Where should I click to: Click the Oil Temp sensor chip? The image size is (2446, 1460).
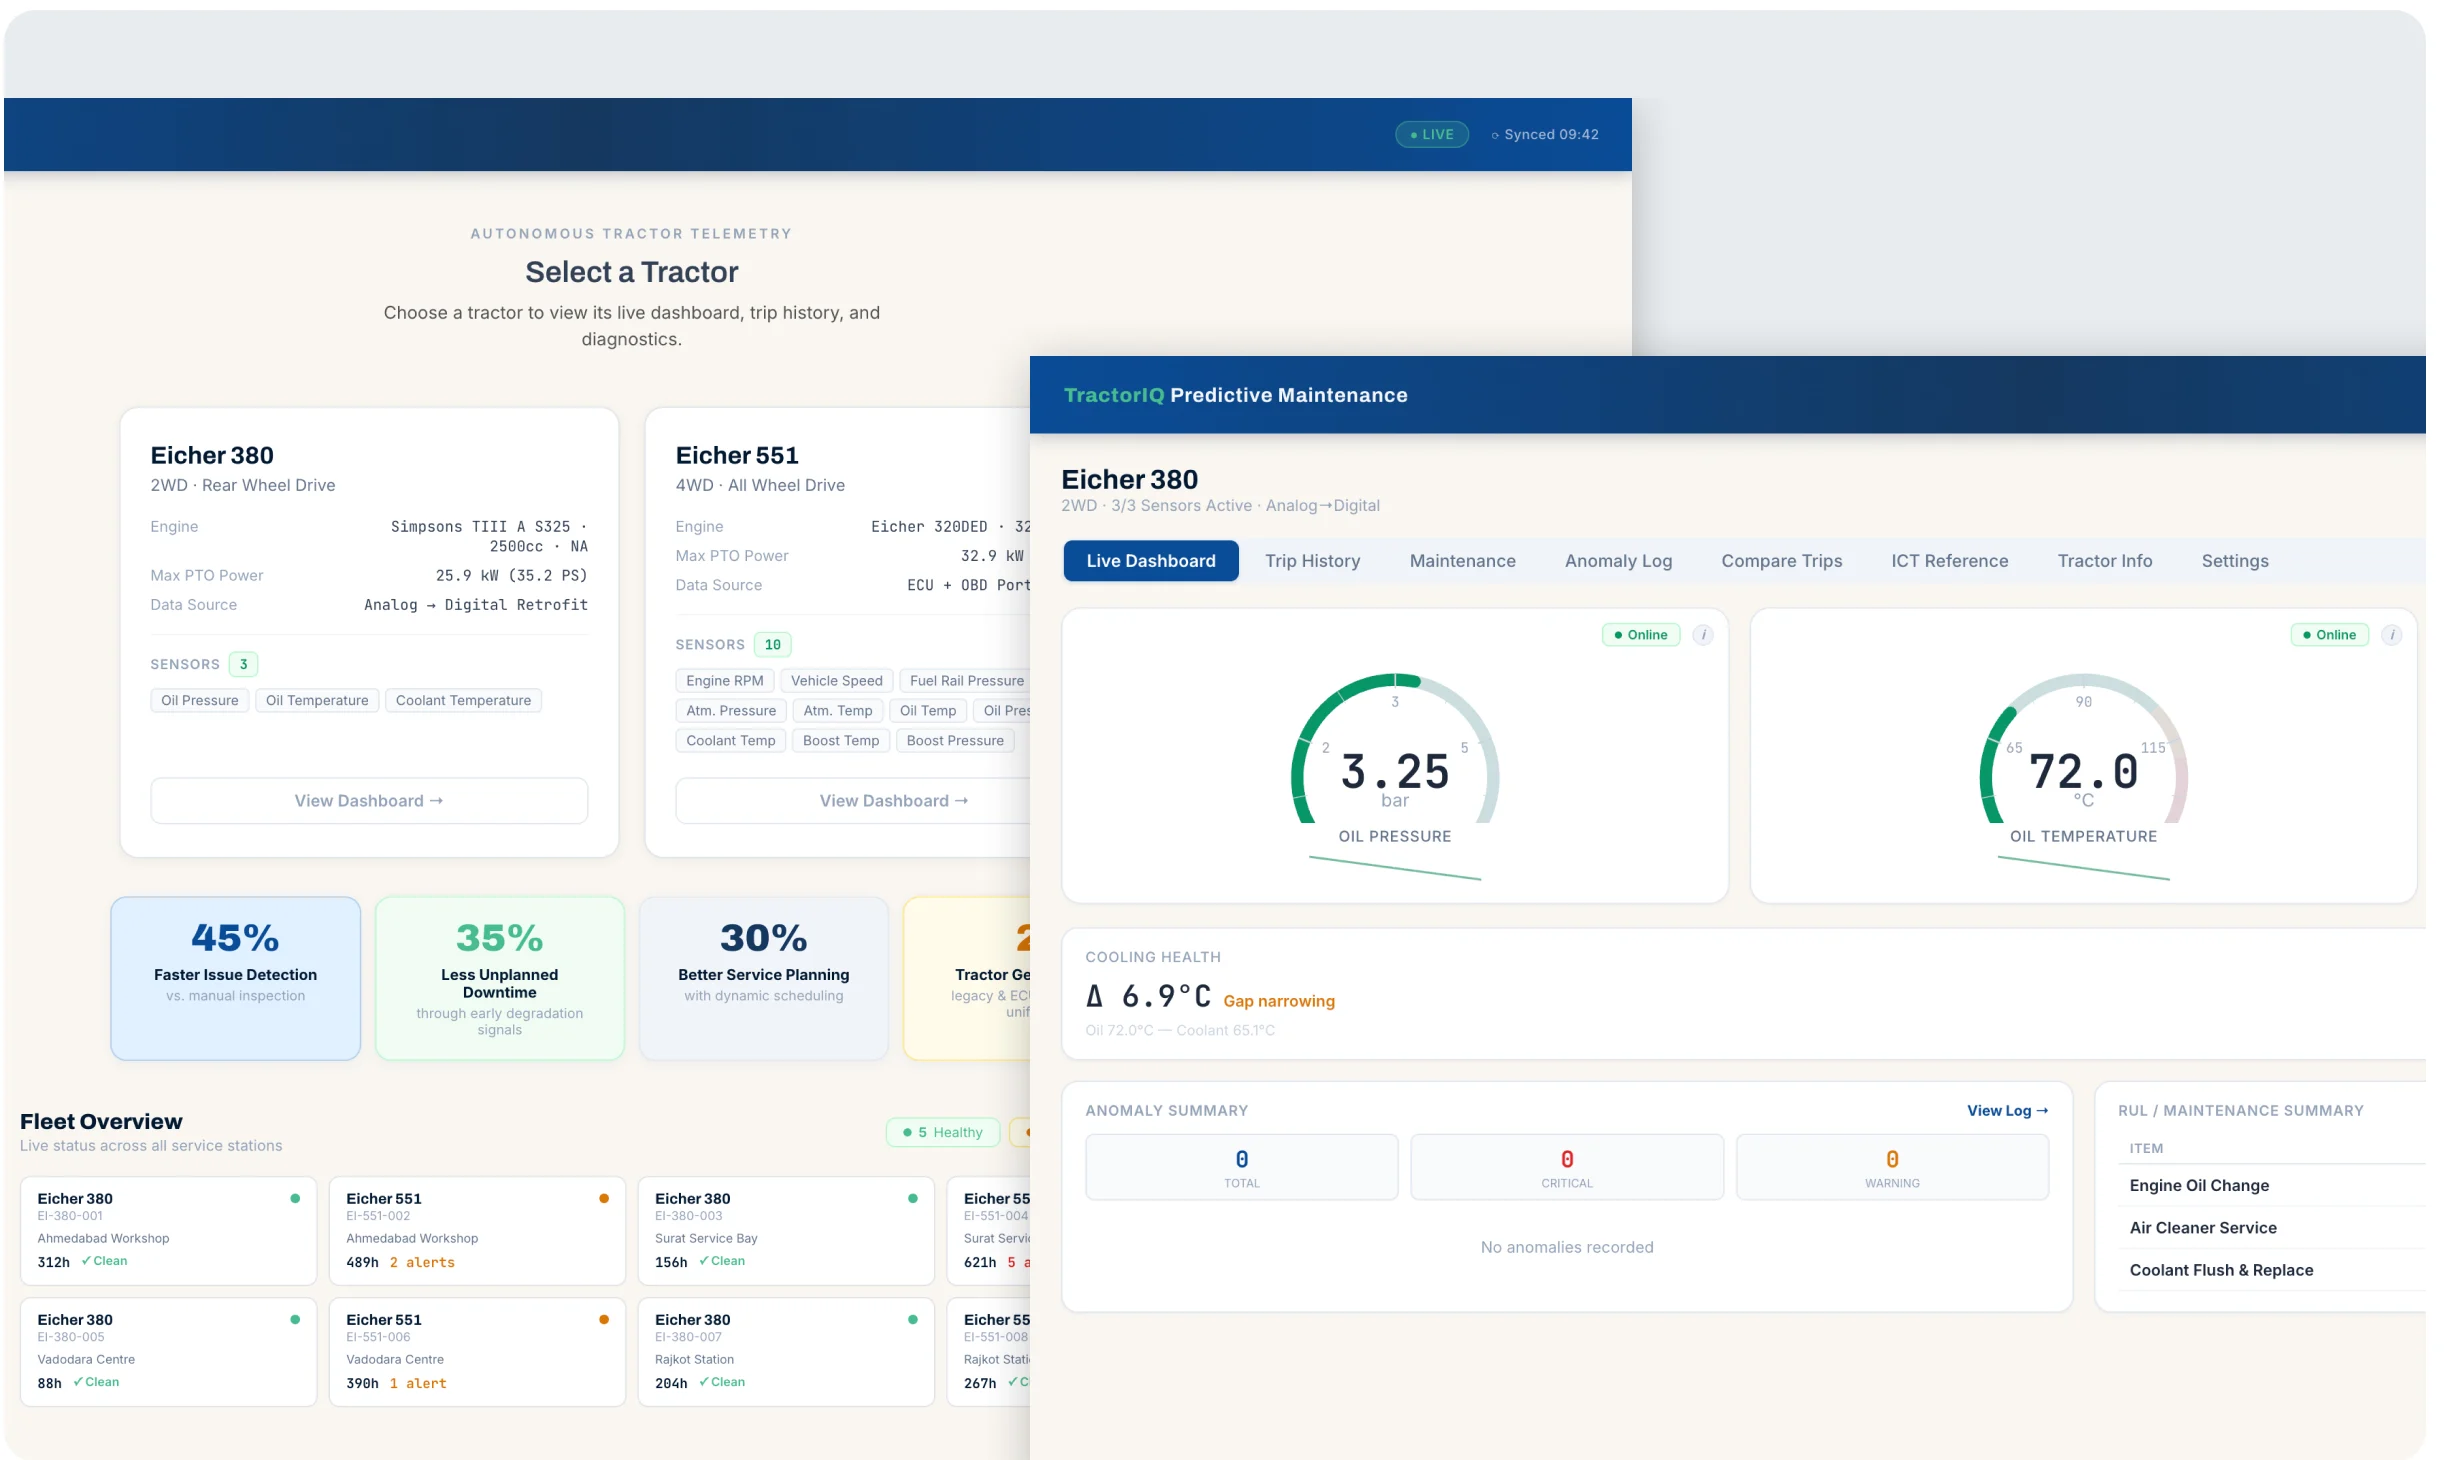pos(928,711)
